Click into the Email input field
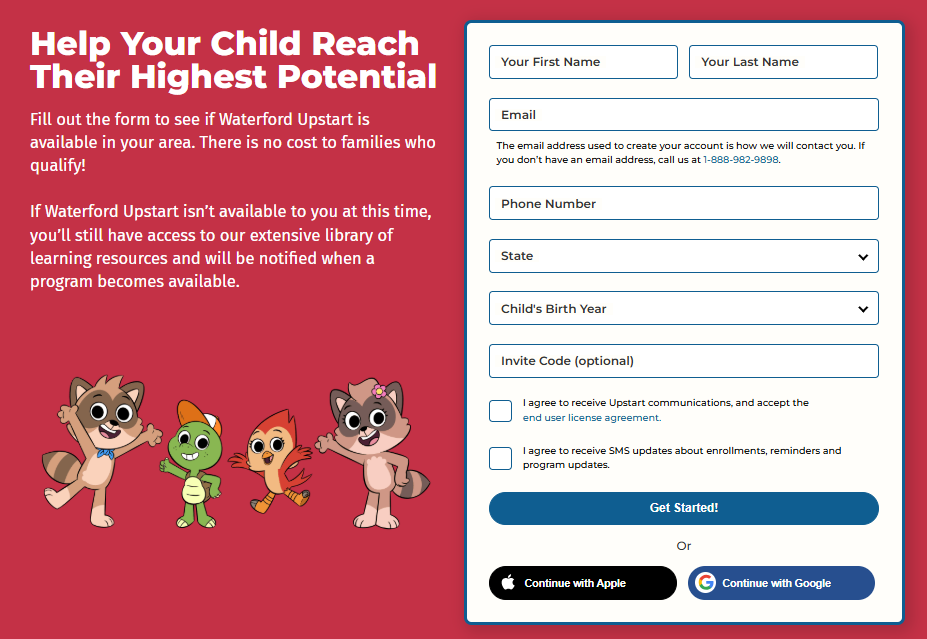This screenshot has width=927, height=639. pyautogui.click(x=683, y=115)
